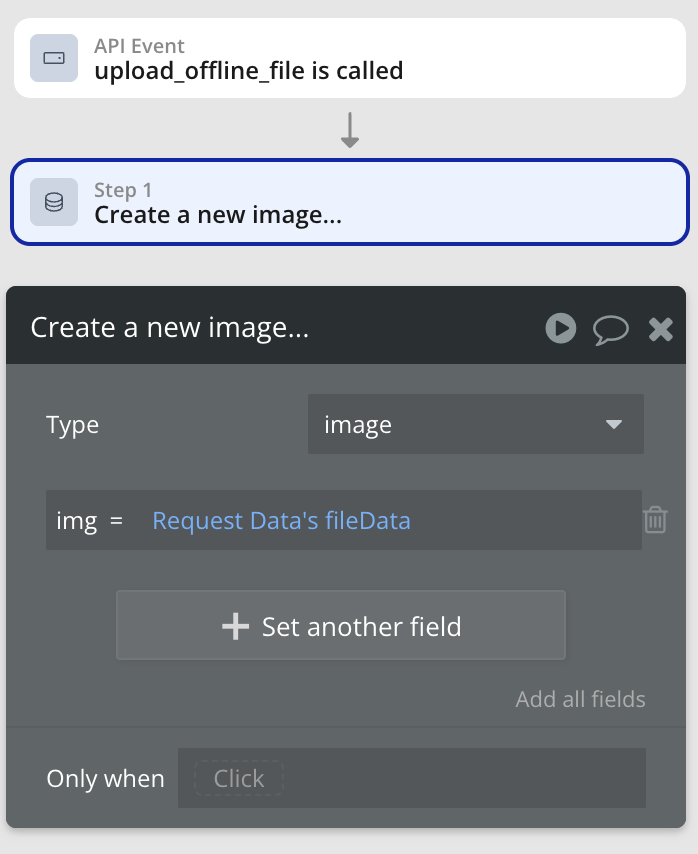Image resolution: width=698 pixels, height=854 pixels.
Task: Click the Only when label
Action: point(105,779)
